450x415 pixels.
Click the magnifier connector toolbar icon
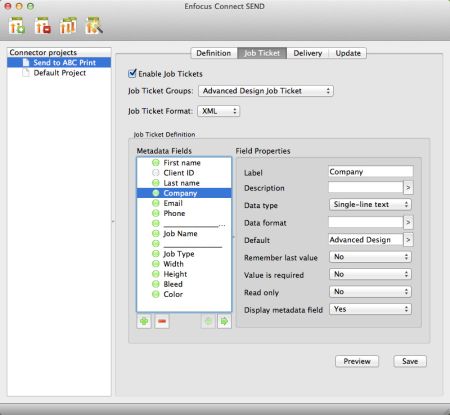click(94, 26)
